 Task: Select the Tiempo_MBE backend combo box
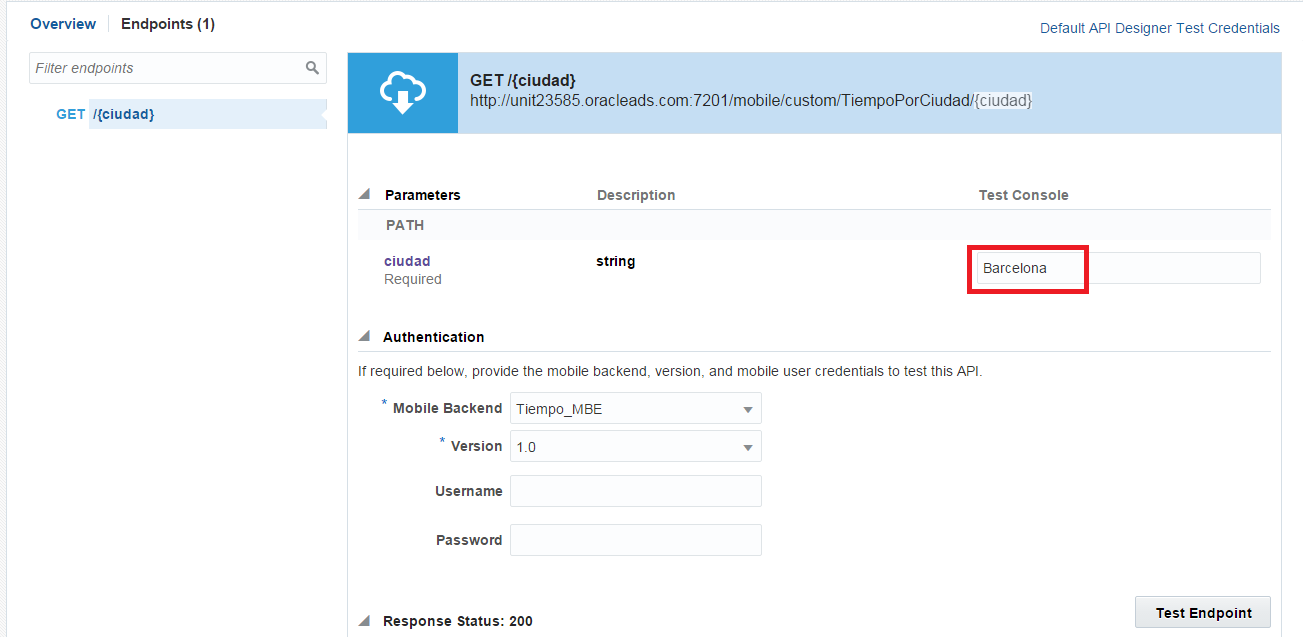click(636, 408)
